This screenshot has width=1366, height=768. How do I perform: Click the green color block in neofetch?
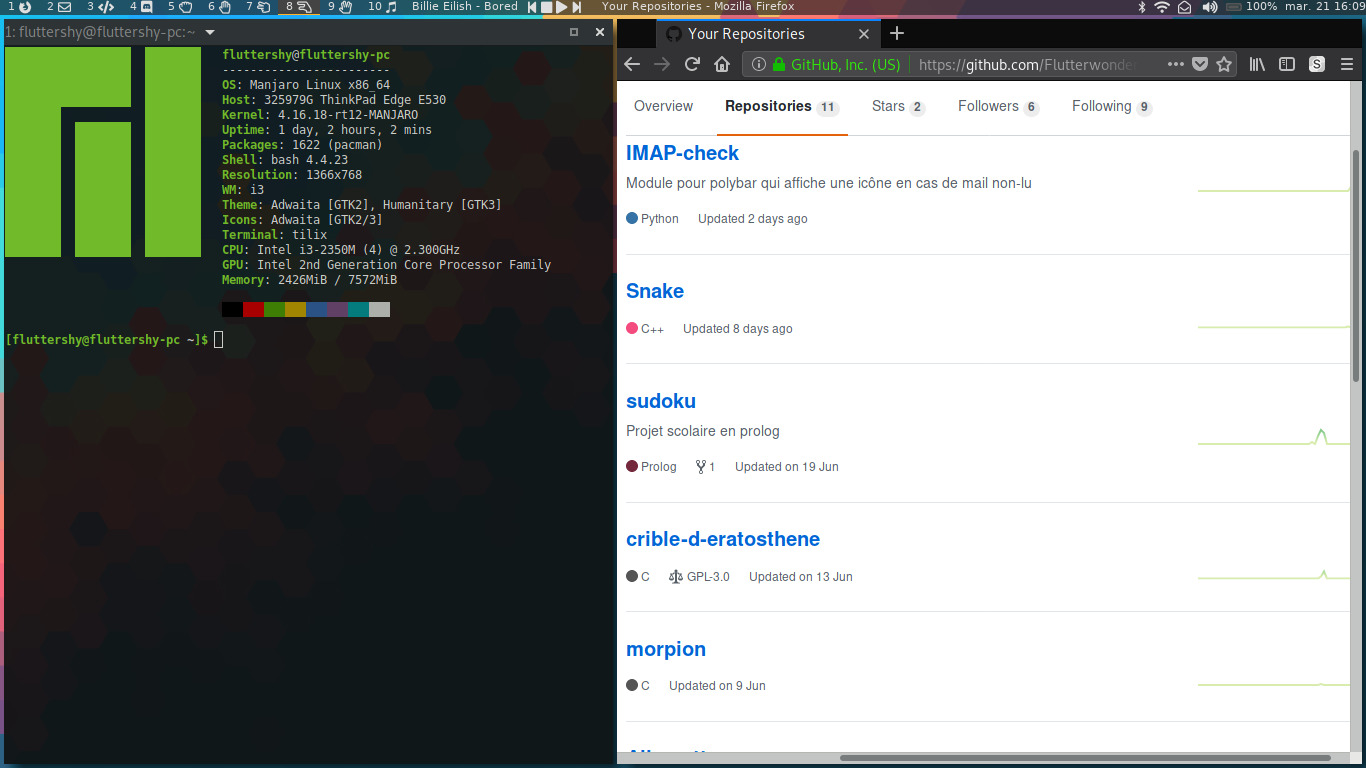tap(274, 310)
